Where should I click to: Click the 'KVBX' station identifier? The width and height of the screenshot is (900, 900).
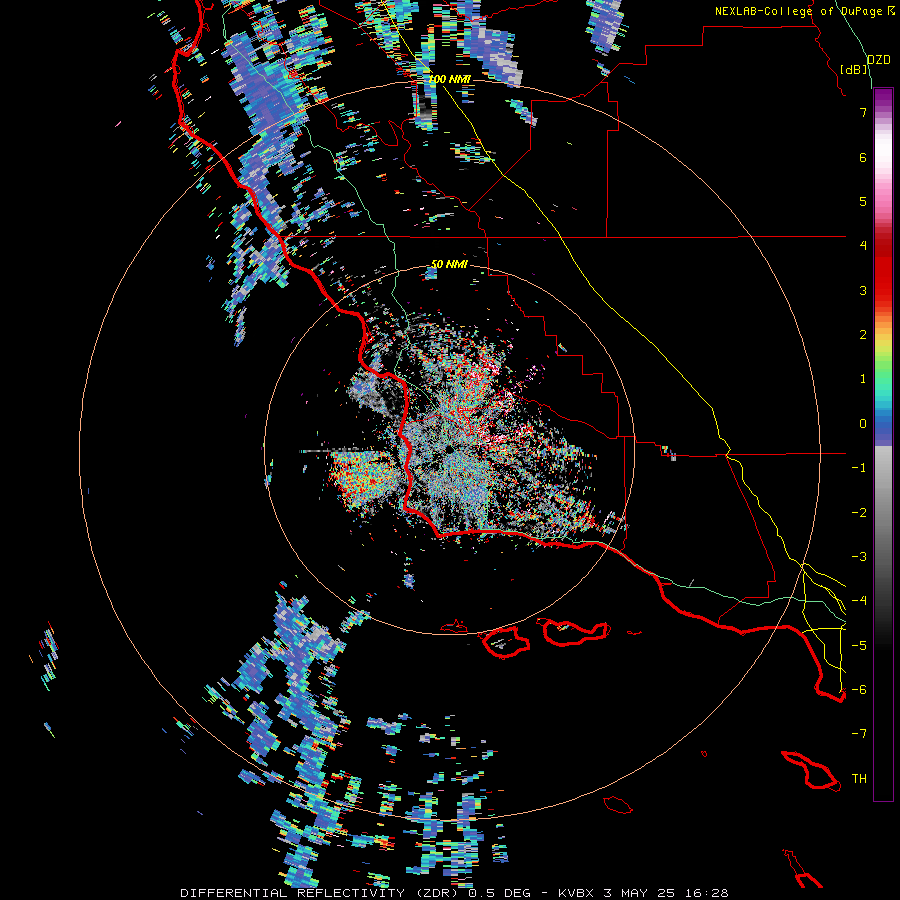(x=576, y=893)
